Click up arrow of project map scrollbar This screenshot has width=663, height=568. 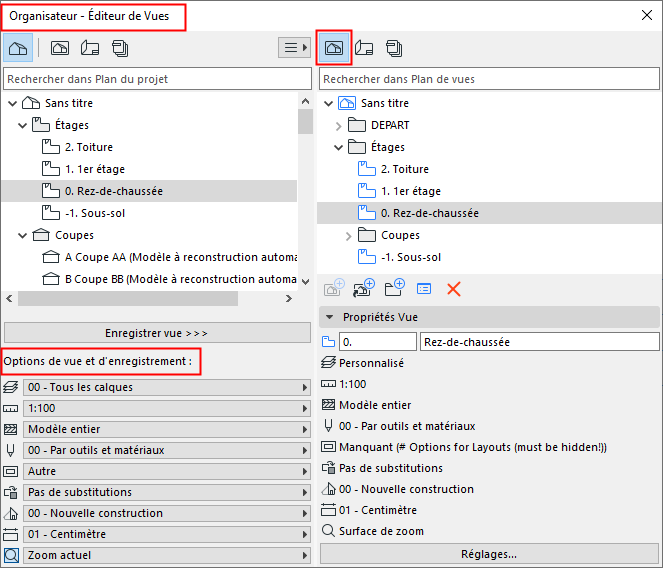(305, 102)
